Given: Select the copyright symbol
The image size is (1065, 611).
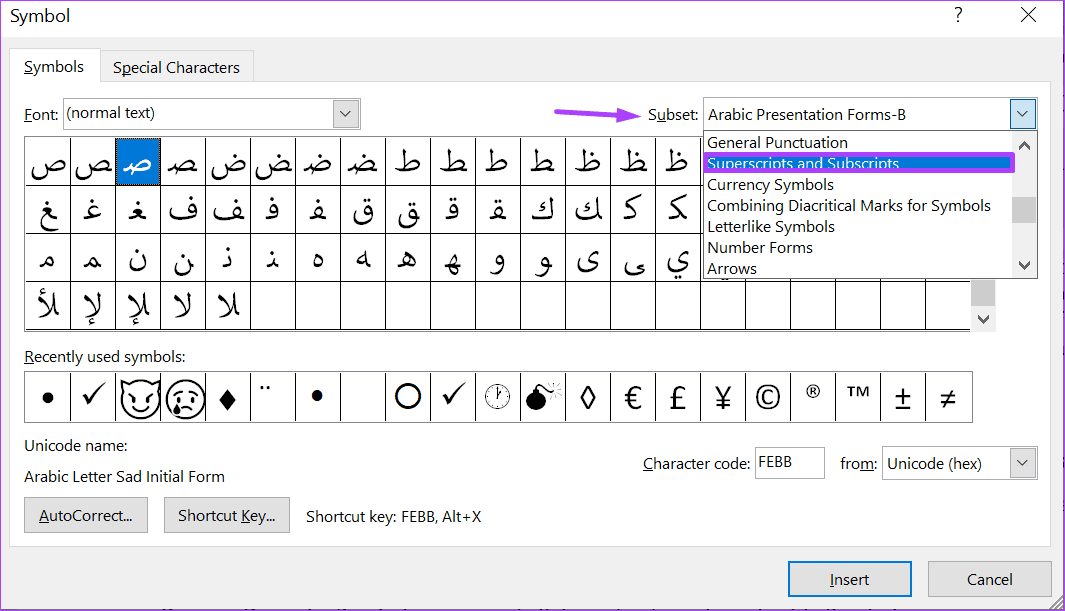Looking at the screenshot, I should tap(767, 397).
